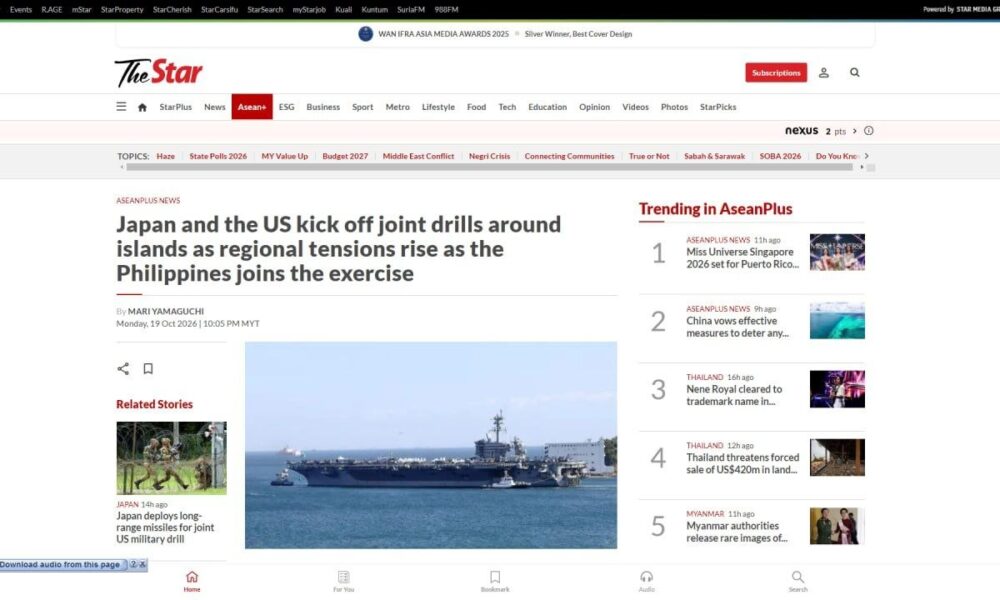The image size is (1000, 600).
Task: Bookmark the article with bookmark icon
Action: [148, 369]
